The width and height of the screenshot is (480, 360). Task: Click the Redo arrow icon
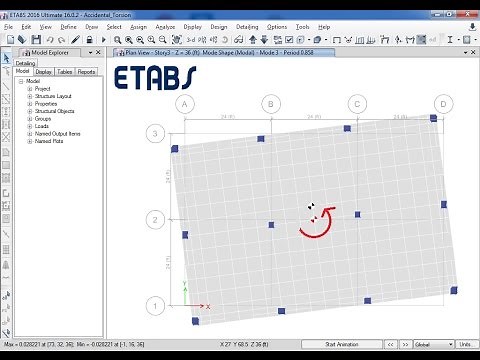(61, 40)
